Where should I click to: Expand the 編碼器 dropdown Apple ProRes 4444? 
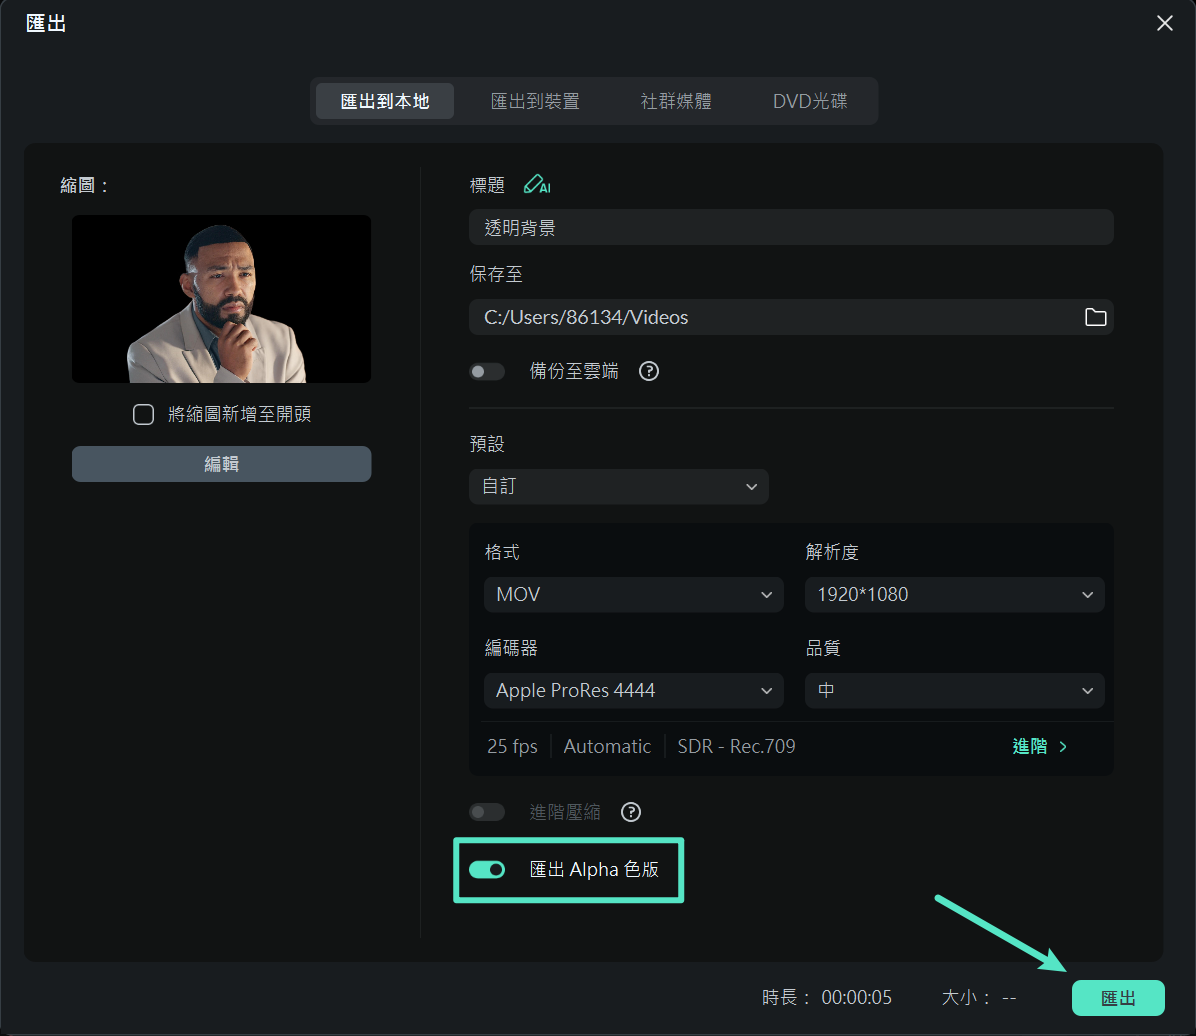tap(634, 691)
